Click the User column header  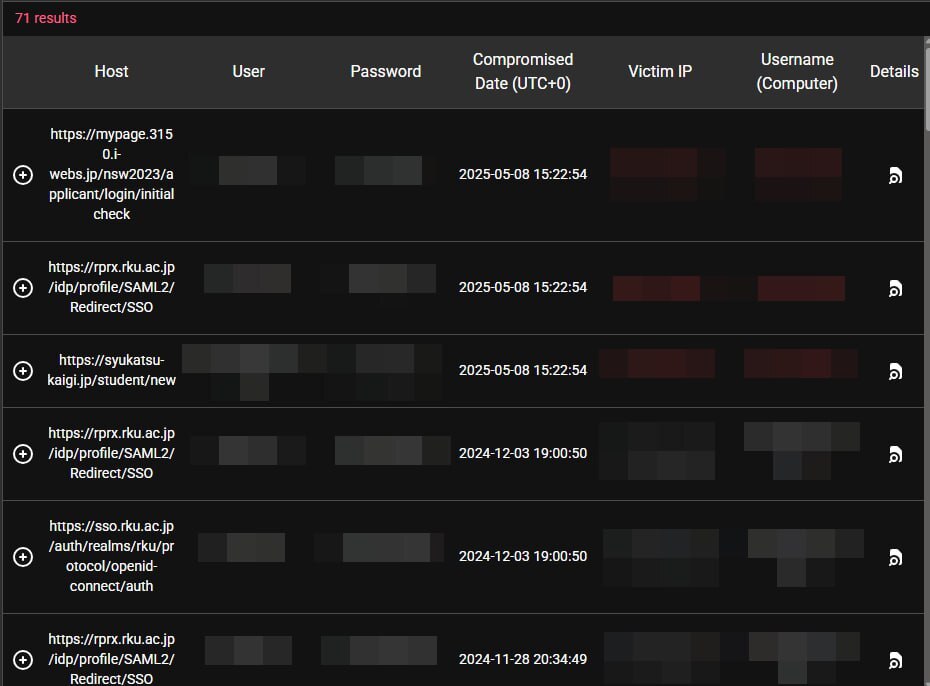pos(248,71)
